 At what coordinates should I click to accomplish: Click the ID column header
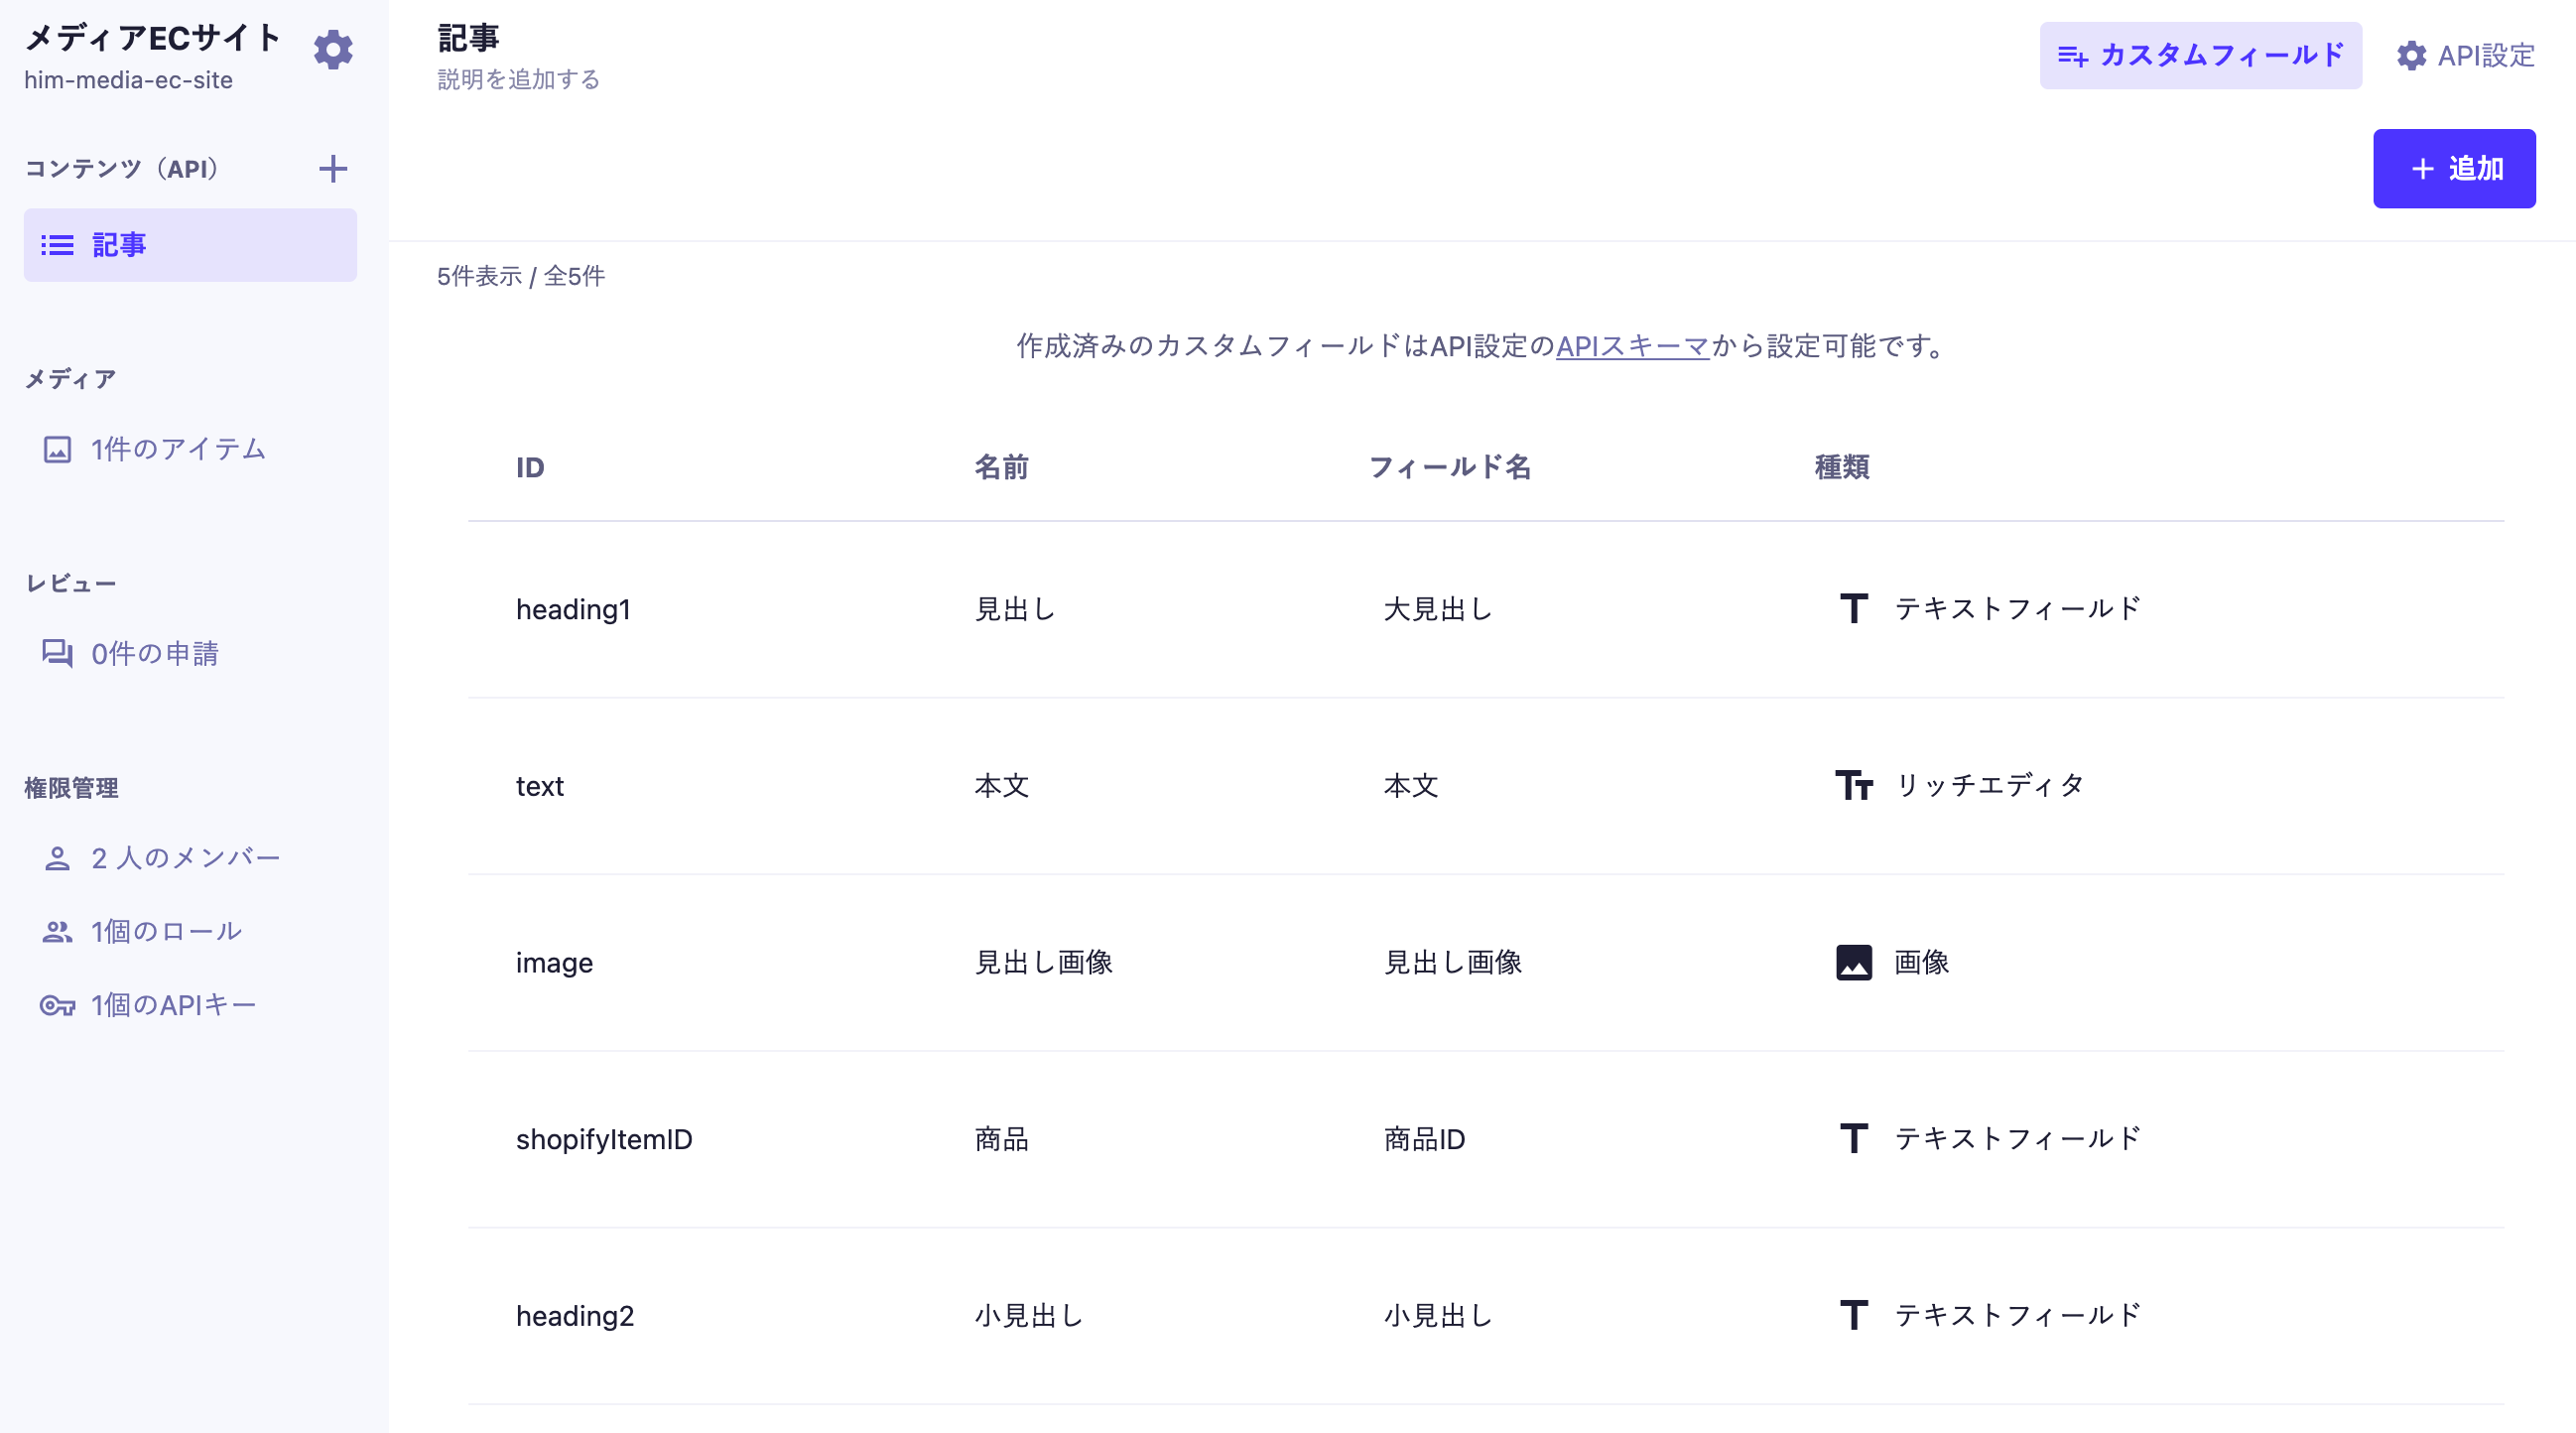click(x=530, y=467)
